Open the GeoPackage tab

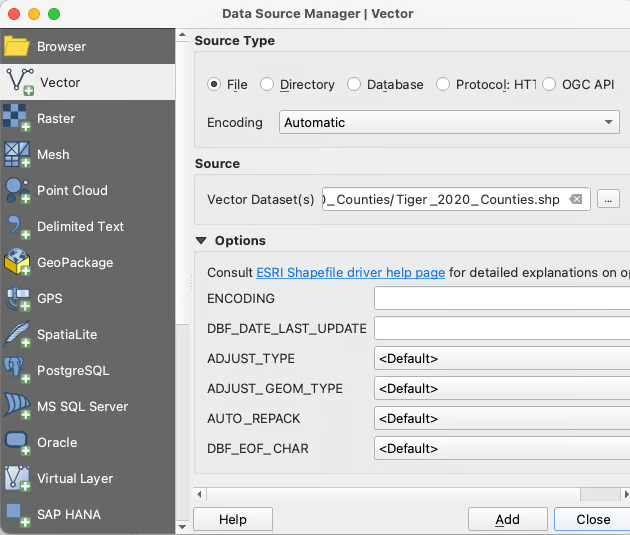pos(75,263)
